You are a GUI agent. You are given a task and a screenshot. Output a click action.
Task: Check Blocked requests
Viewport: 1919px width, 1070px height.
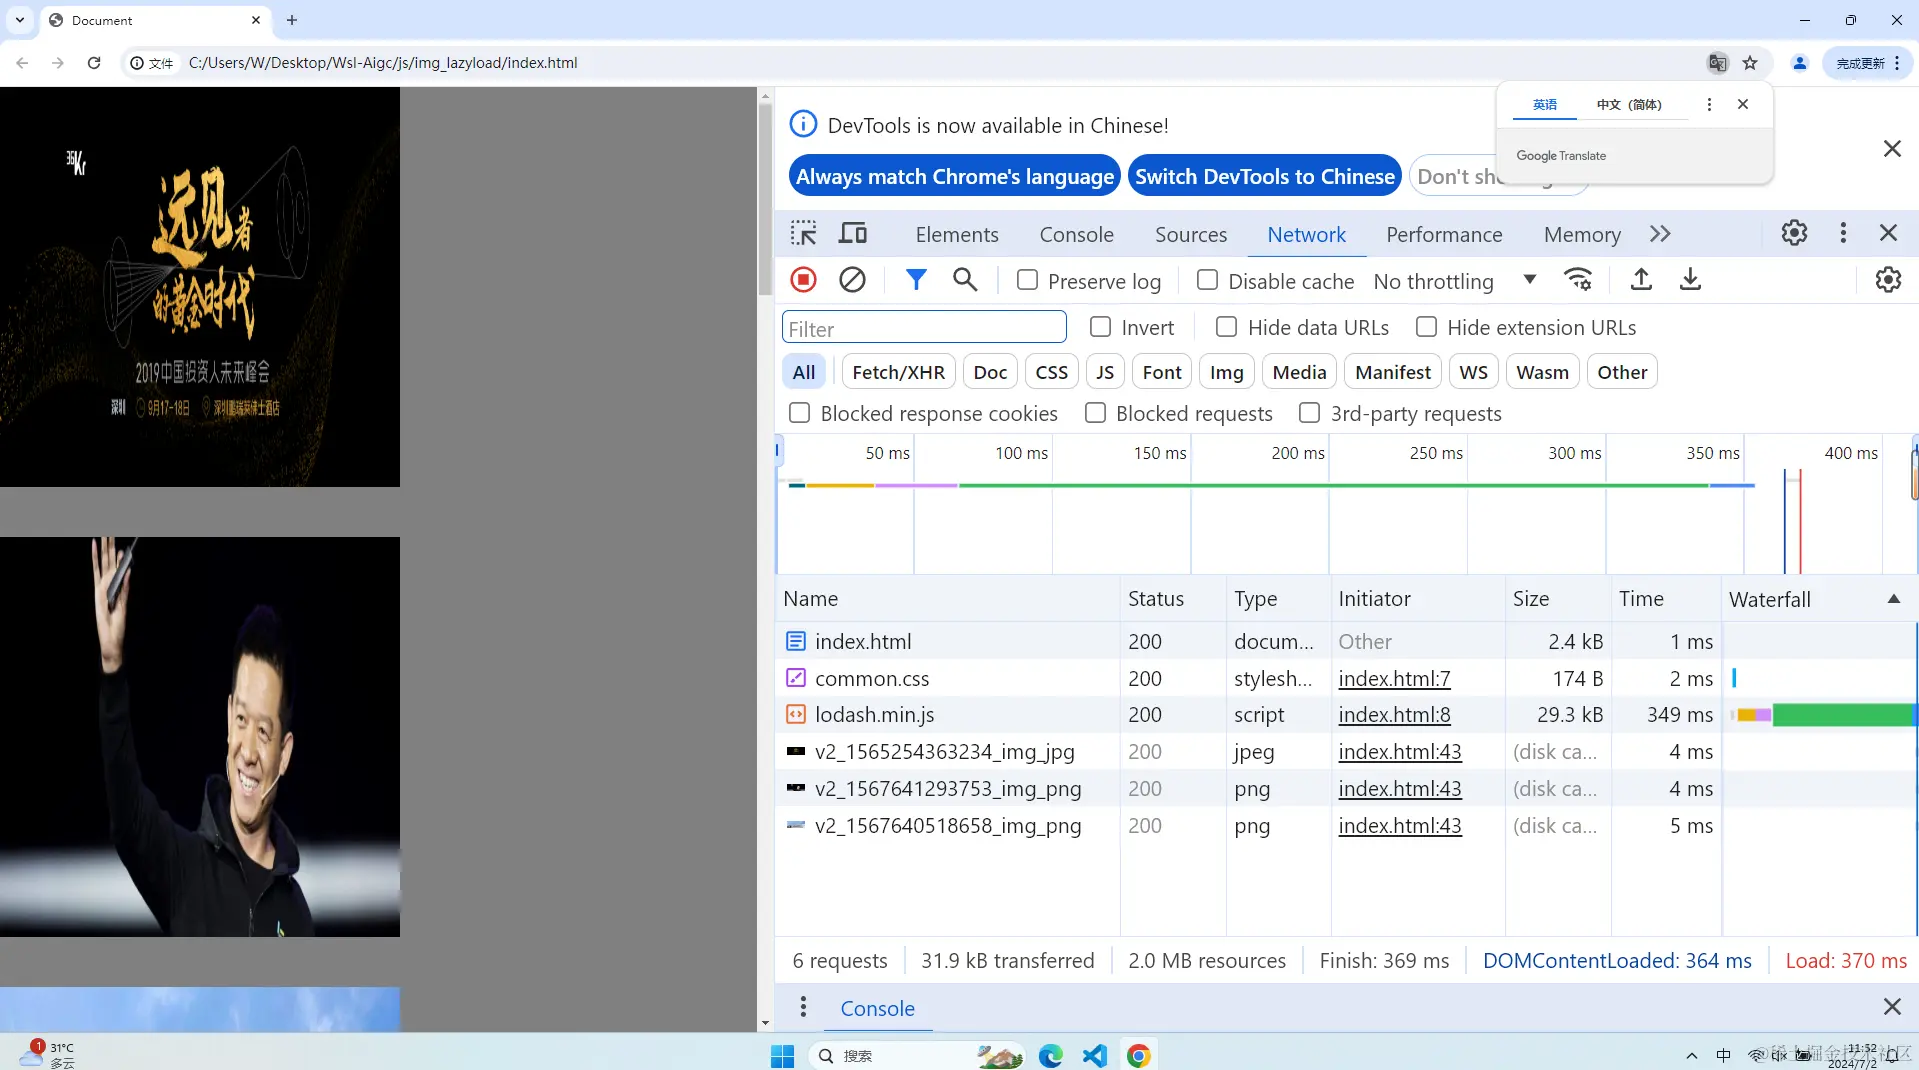(x=1095, y=413)
